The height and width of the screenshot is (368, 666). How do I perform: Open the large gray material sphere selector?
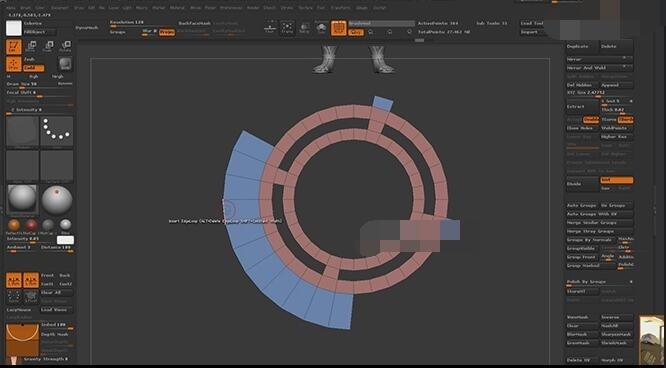click(22, 199)
